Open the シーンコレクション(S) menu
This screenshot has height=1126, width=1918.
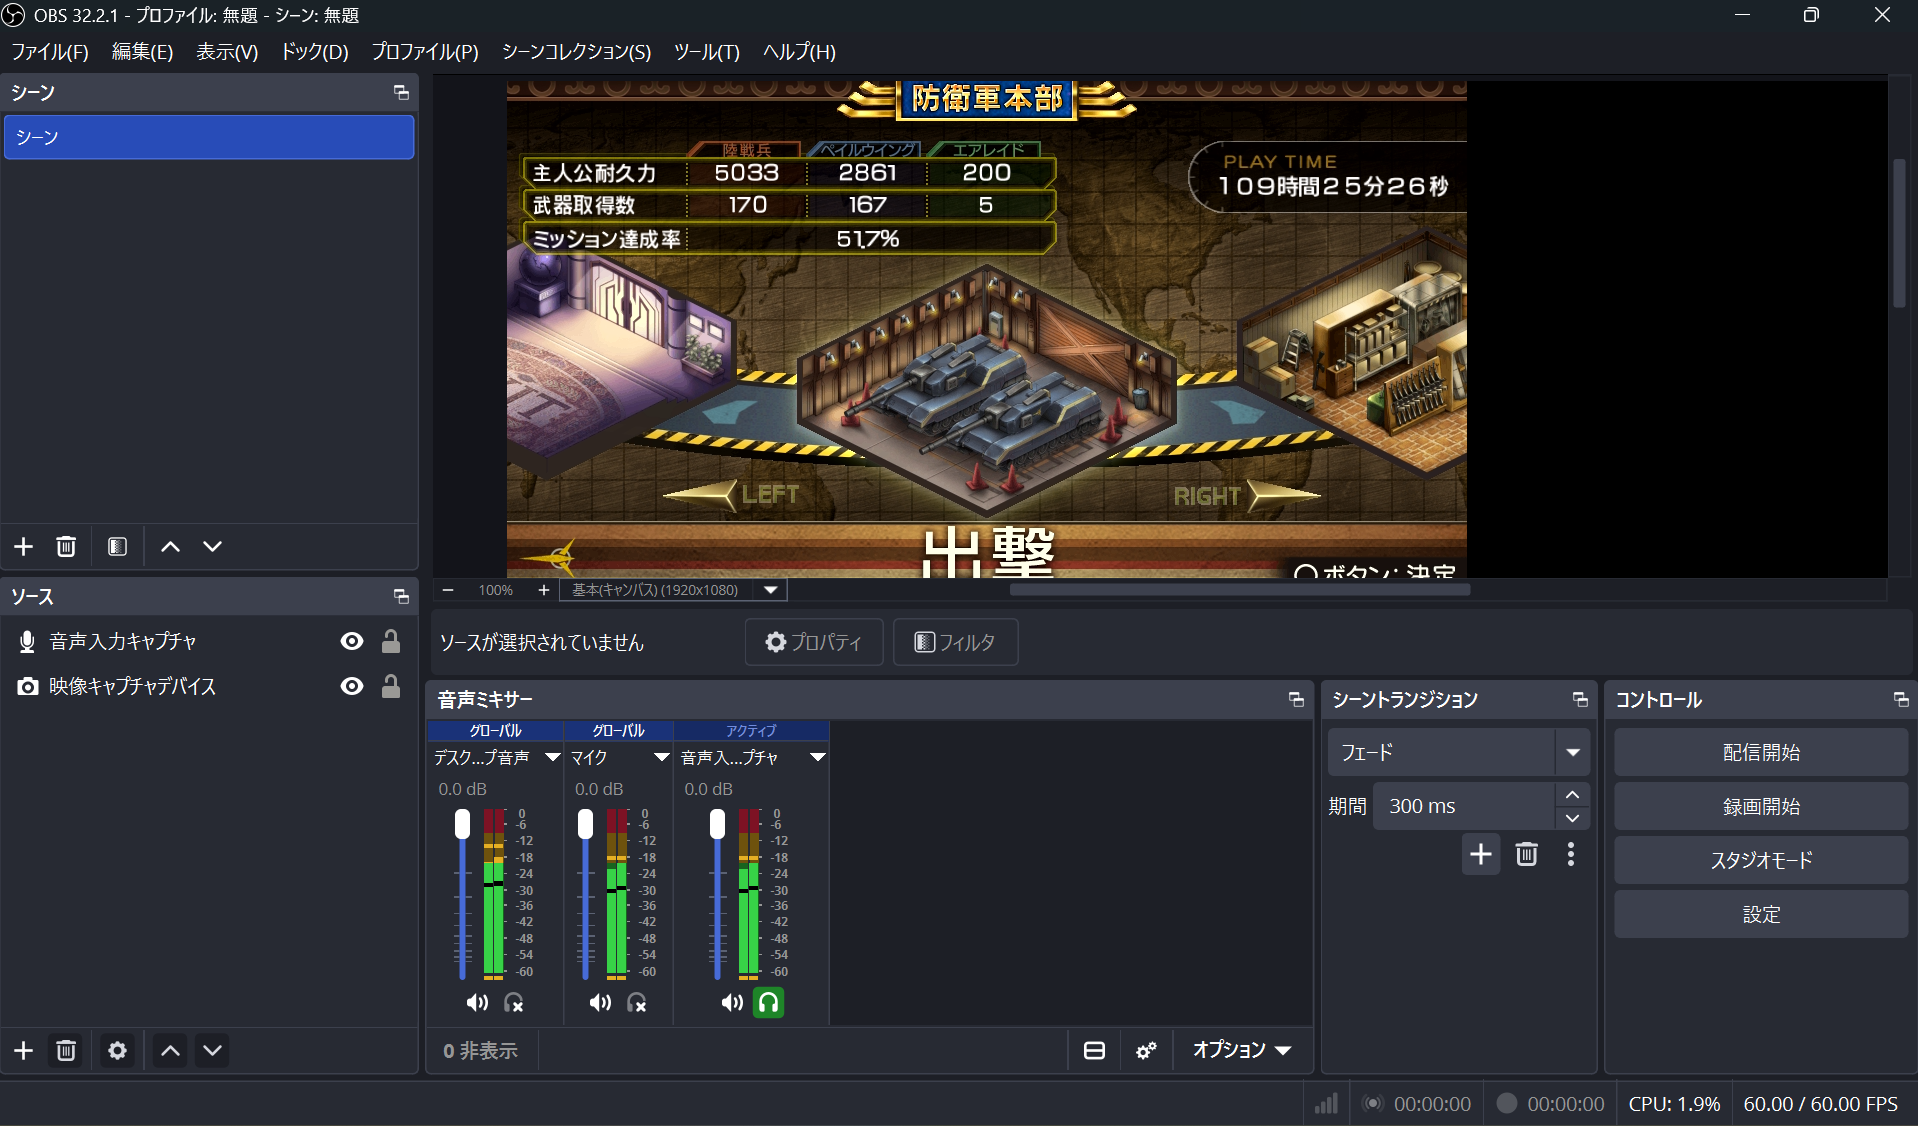click(576, 52)
